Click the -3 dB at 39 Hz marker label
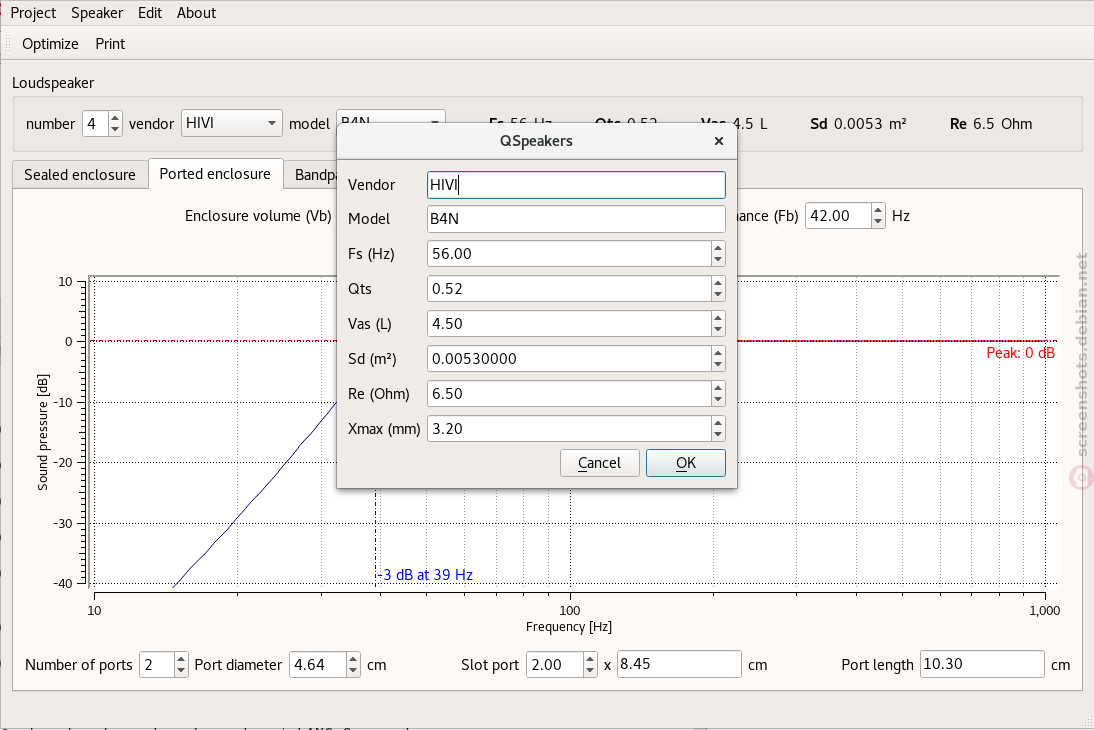Viewport: 1094px width, 730px height. tap(425, 575)
